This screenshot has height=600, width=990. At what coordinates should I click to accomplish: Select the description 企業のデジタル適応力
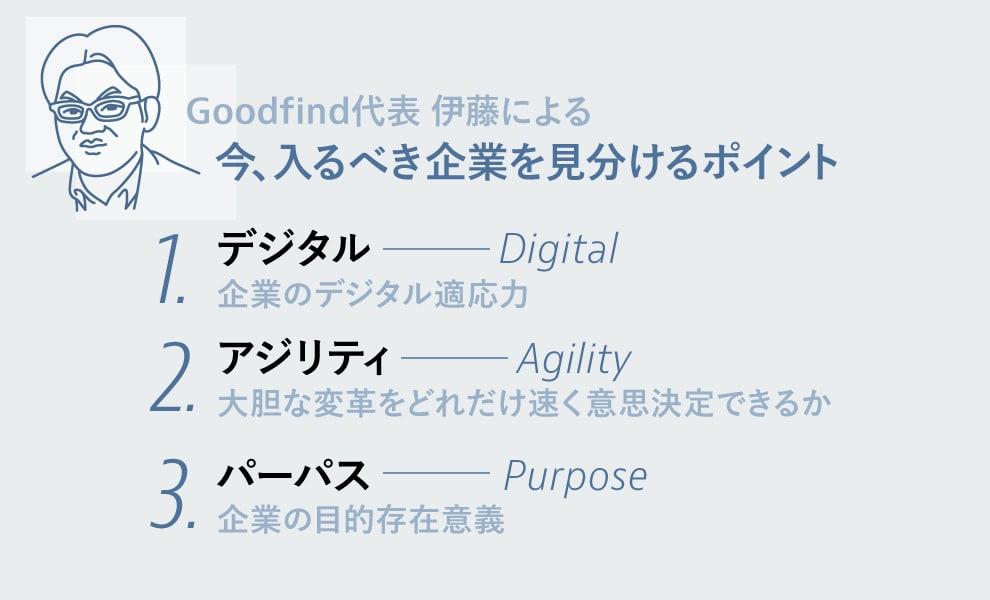point(372,296)
